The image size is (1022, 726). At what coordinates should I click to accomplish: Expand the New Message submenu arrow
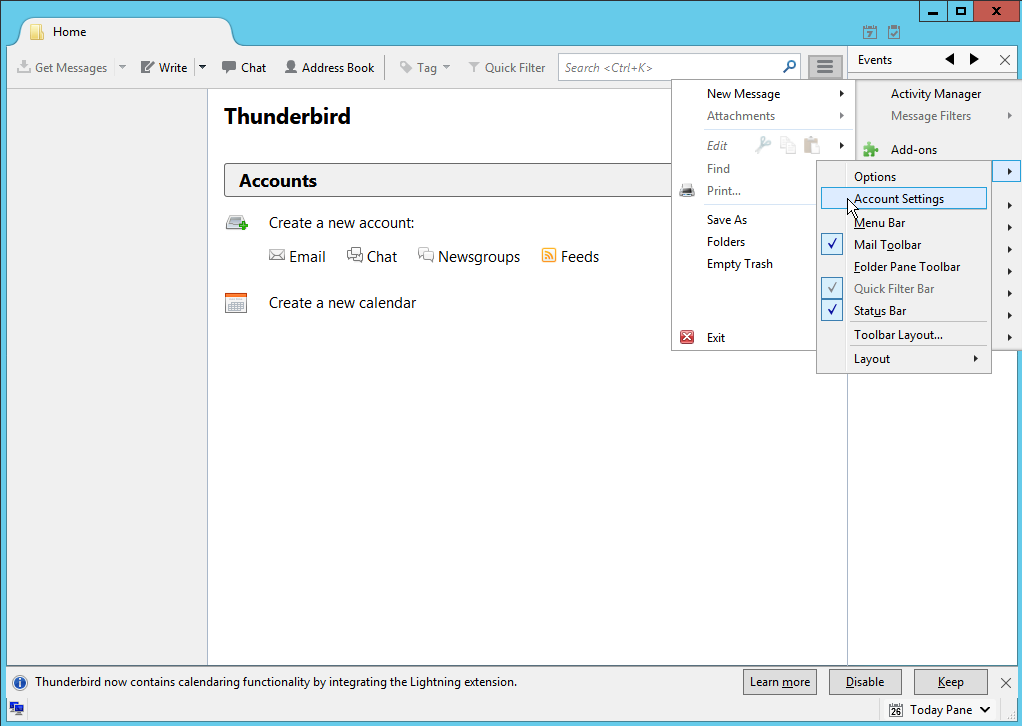841,94
